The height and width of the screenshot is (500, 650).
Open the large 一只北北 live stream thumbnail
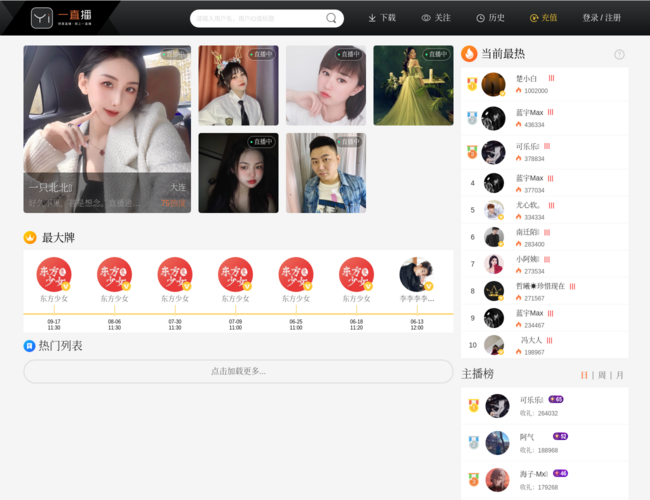(x=107, y=129)
